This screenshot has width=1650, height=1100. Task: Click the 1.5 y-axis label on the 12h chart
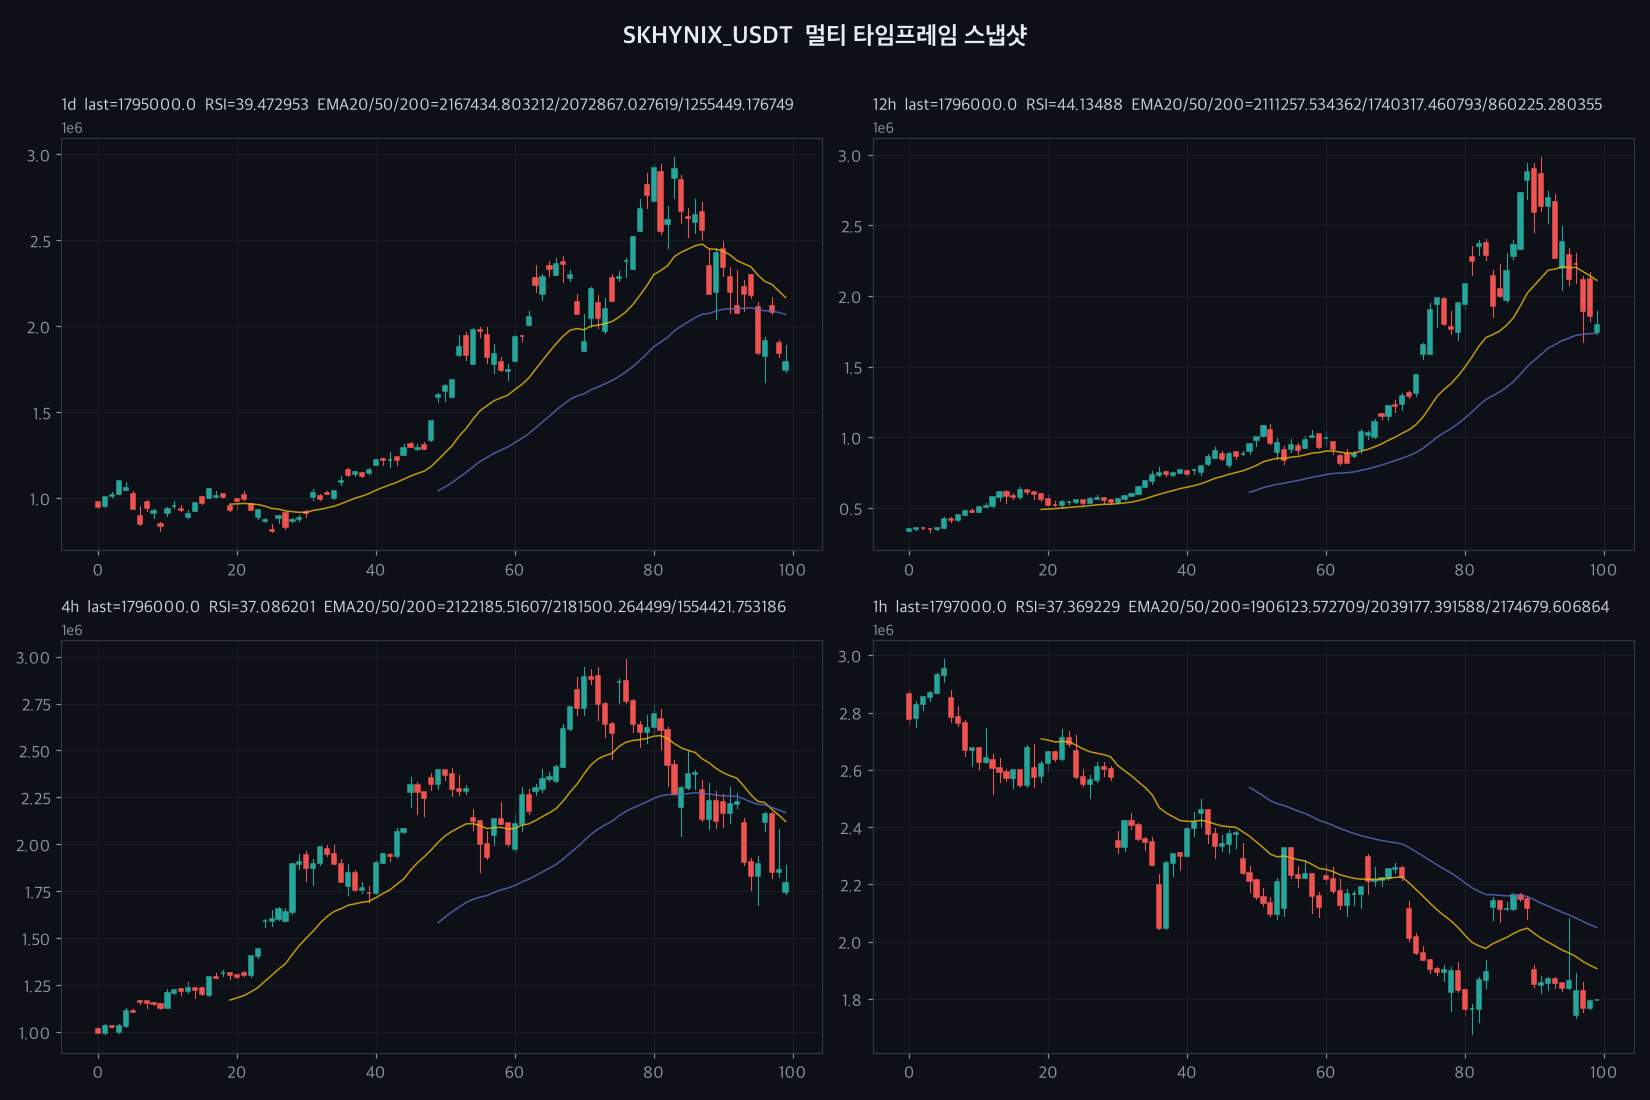point(849,368)
